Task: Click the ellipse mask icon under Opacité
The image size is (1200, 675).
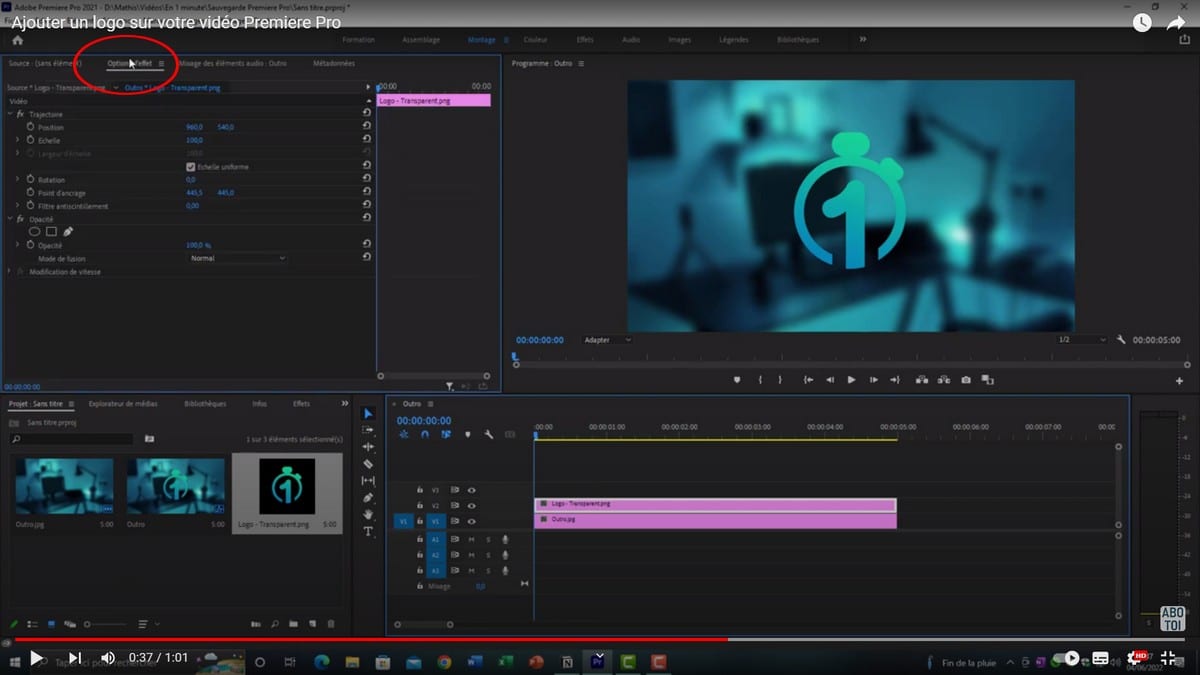Action: [x=34, y=232]
